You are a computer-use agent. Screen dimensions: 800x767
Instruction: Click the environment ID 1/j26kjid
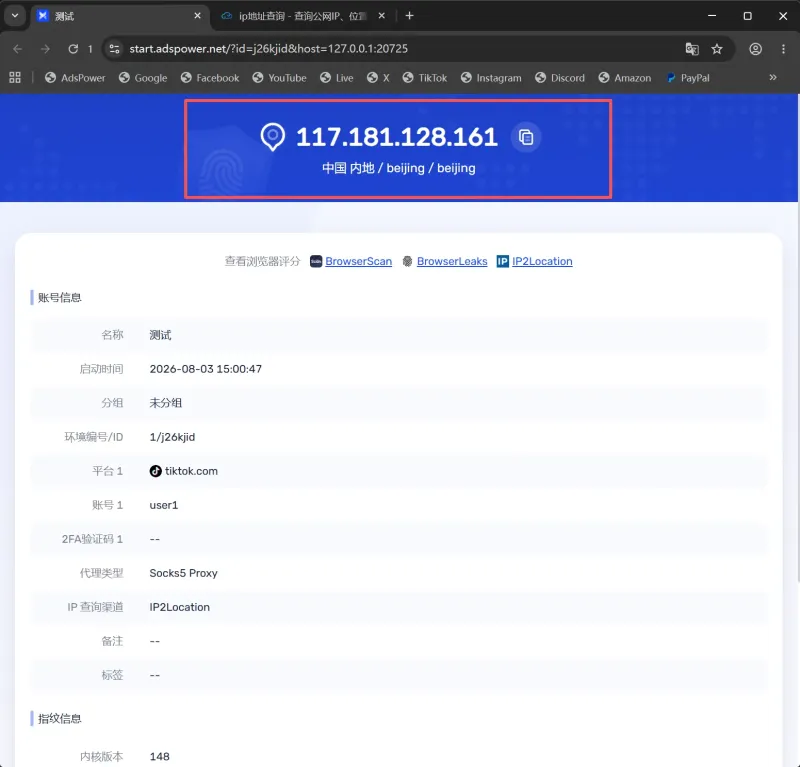(172, 437)
